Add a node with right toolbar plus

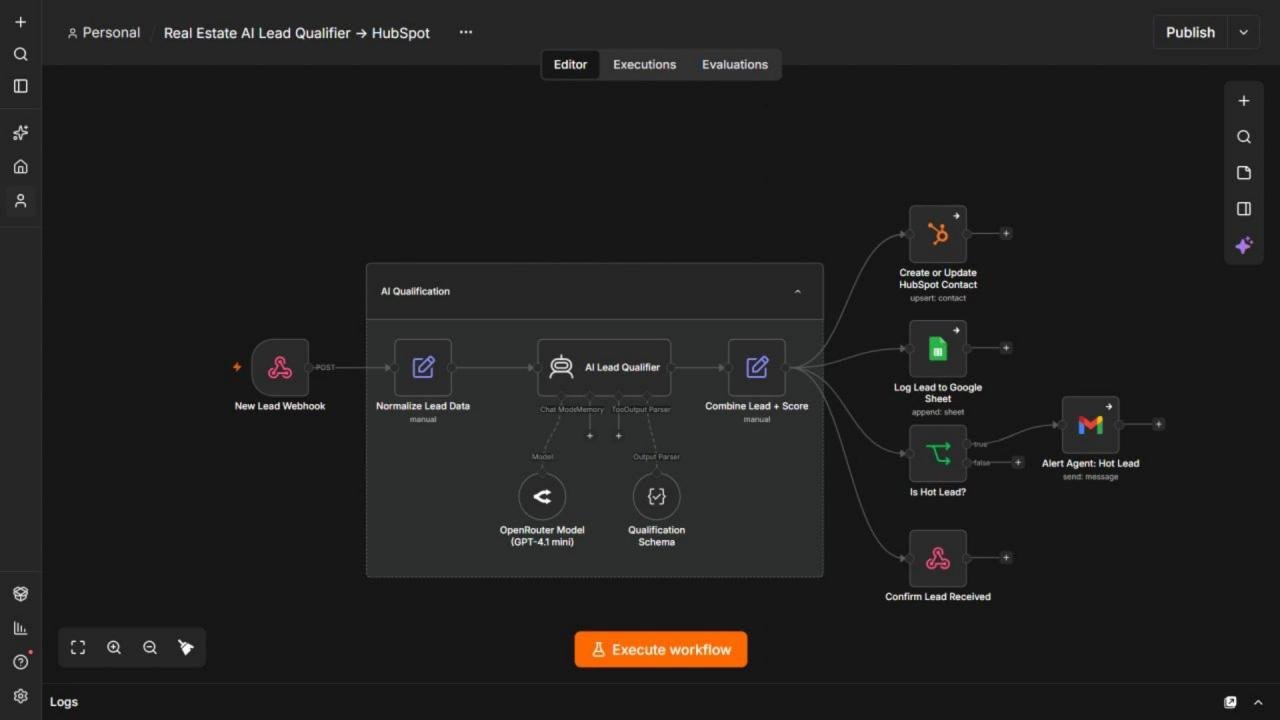1244,101
